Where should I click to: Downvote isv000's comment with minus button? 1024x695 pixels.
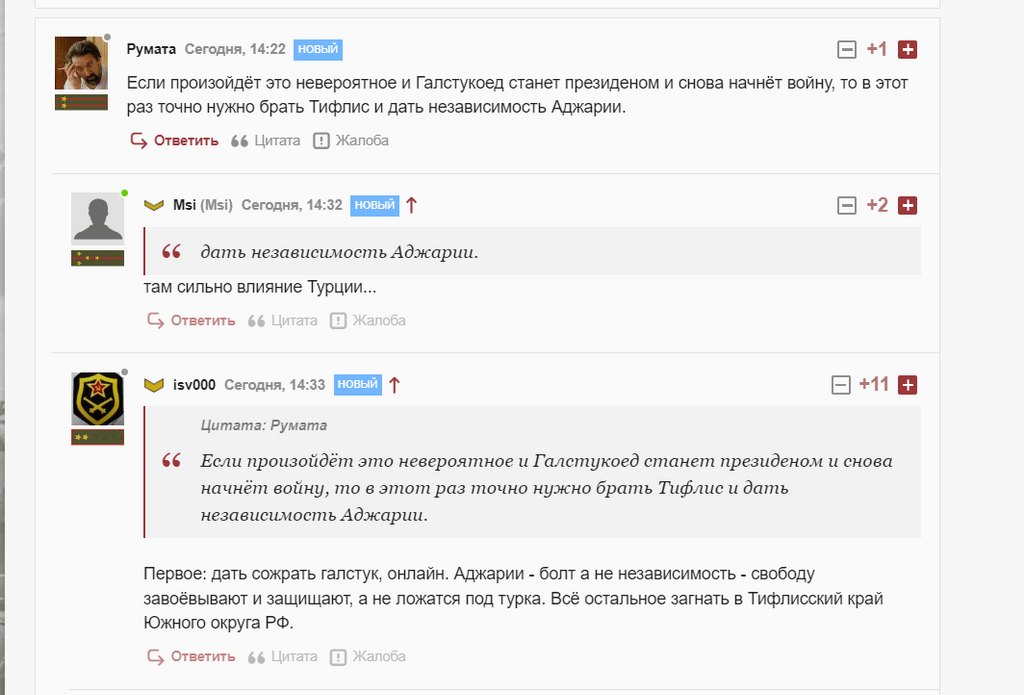pos(841,384)
